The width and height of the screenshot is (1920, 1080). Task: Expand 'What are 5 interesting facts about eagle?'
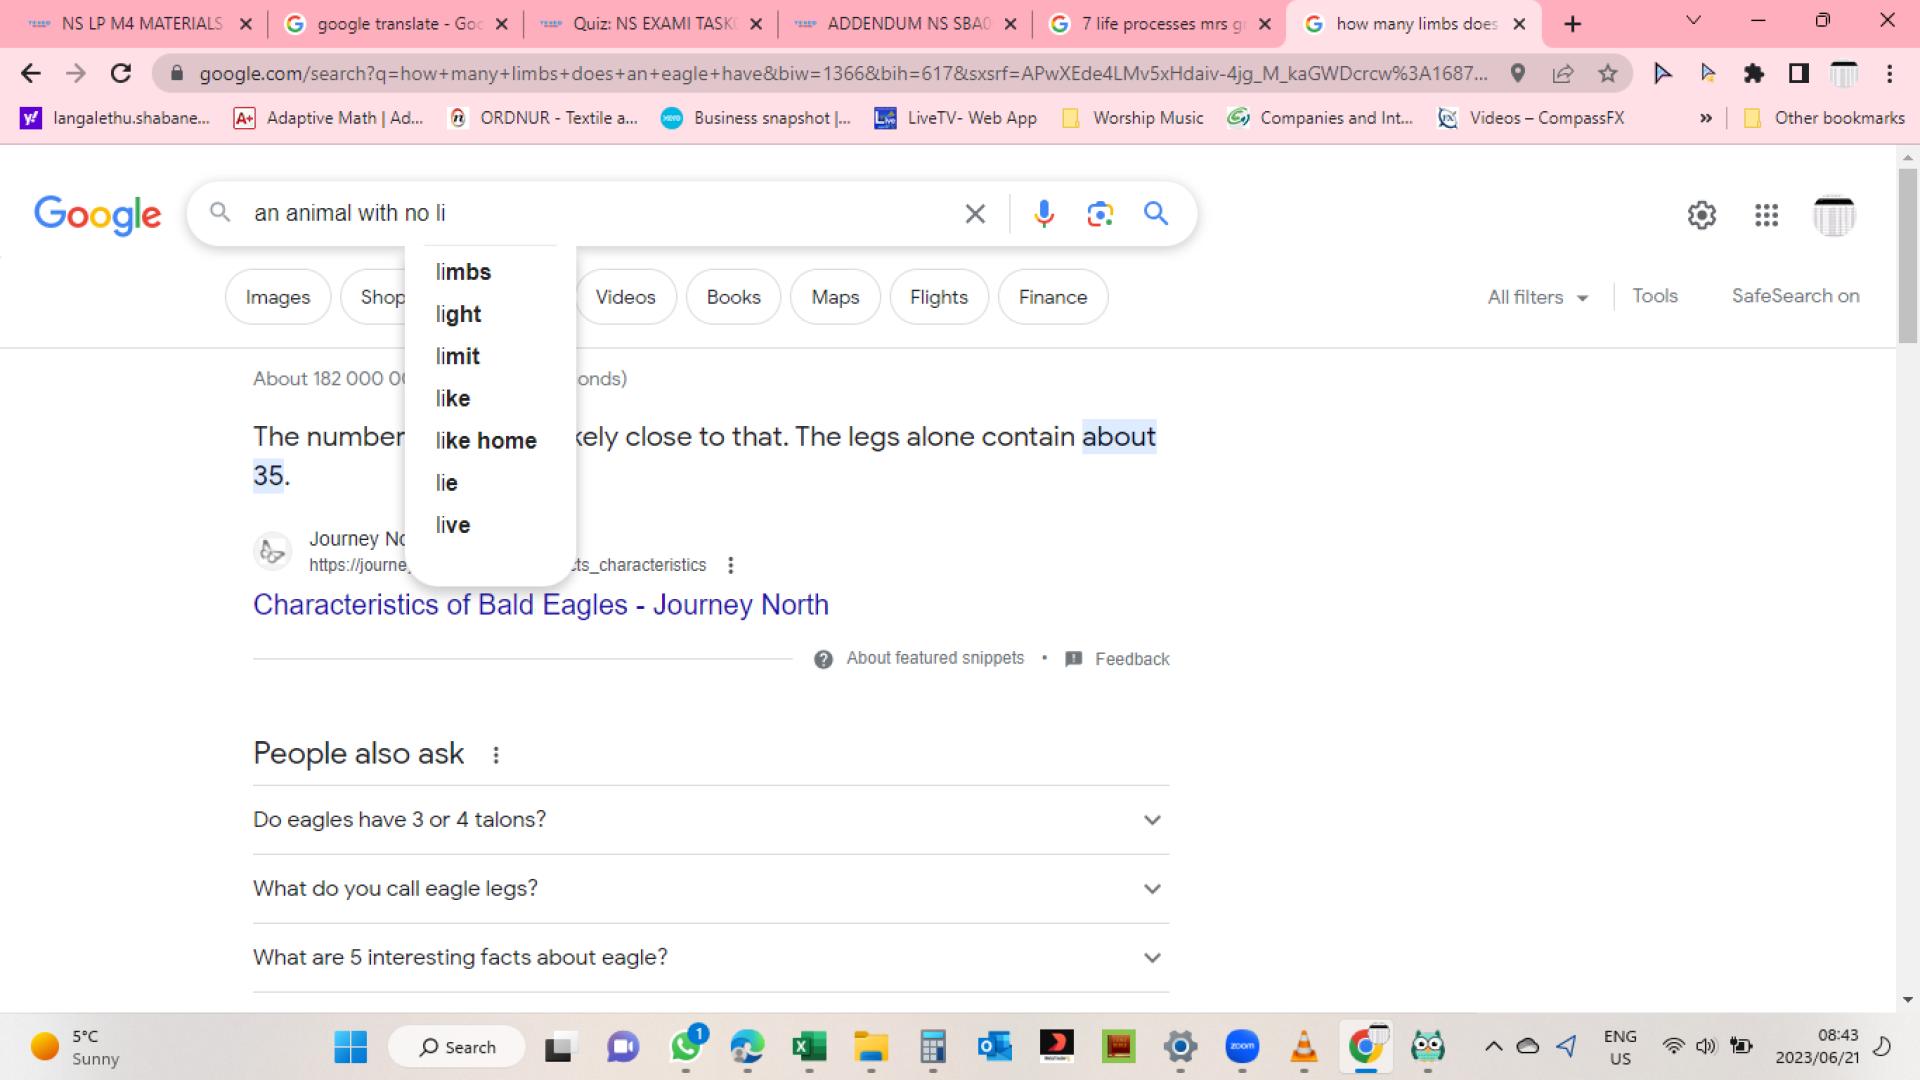click(x=711, y=958)
